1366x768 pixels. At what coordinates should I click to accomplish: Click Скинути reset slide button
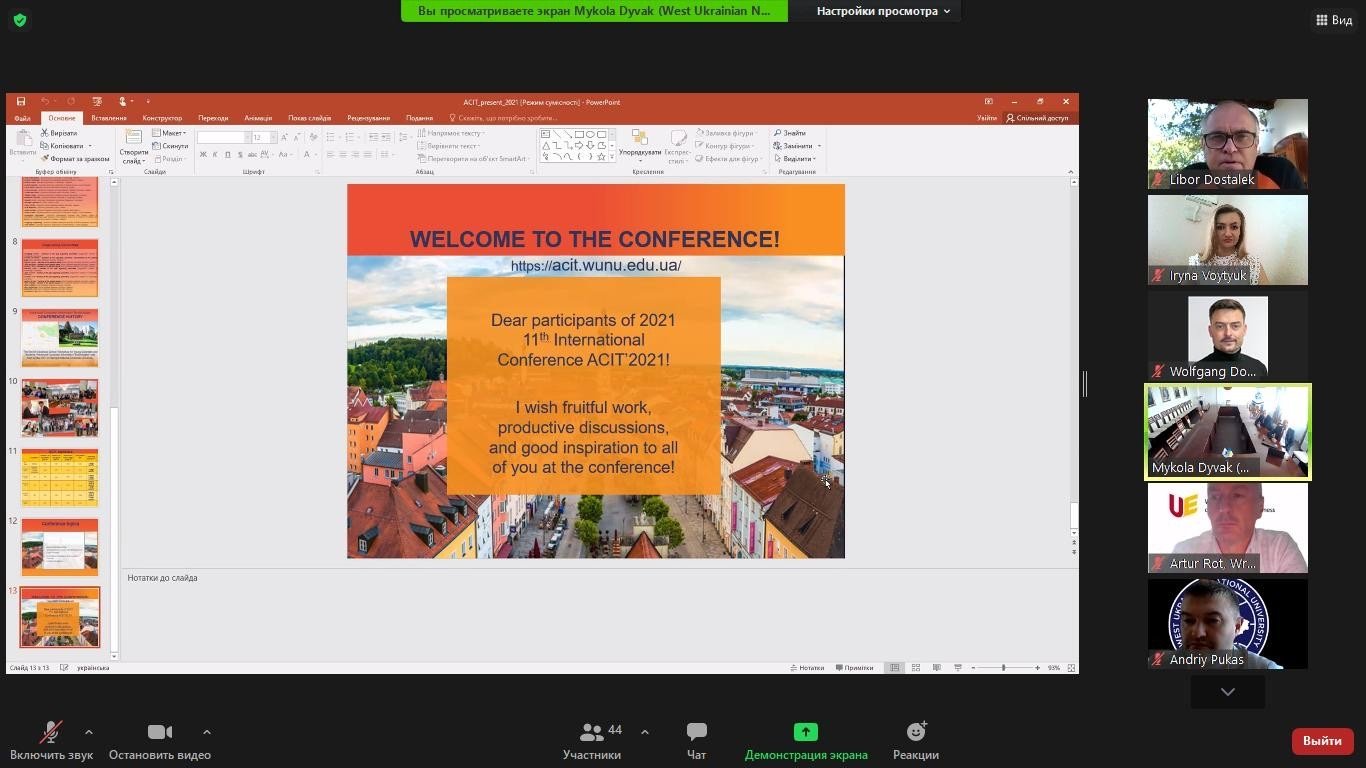(x=170, y=146)
